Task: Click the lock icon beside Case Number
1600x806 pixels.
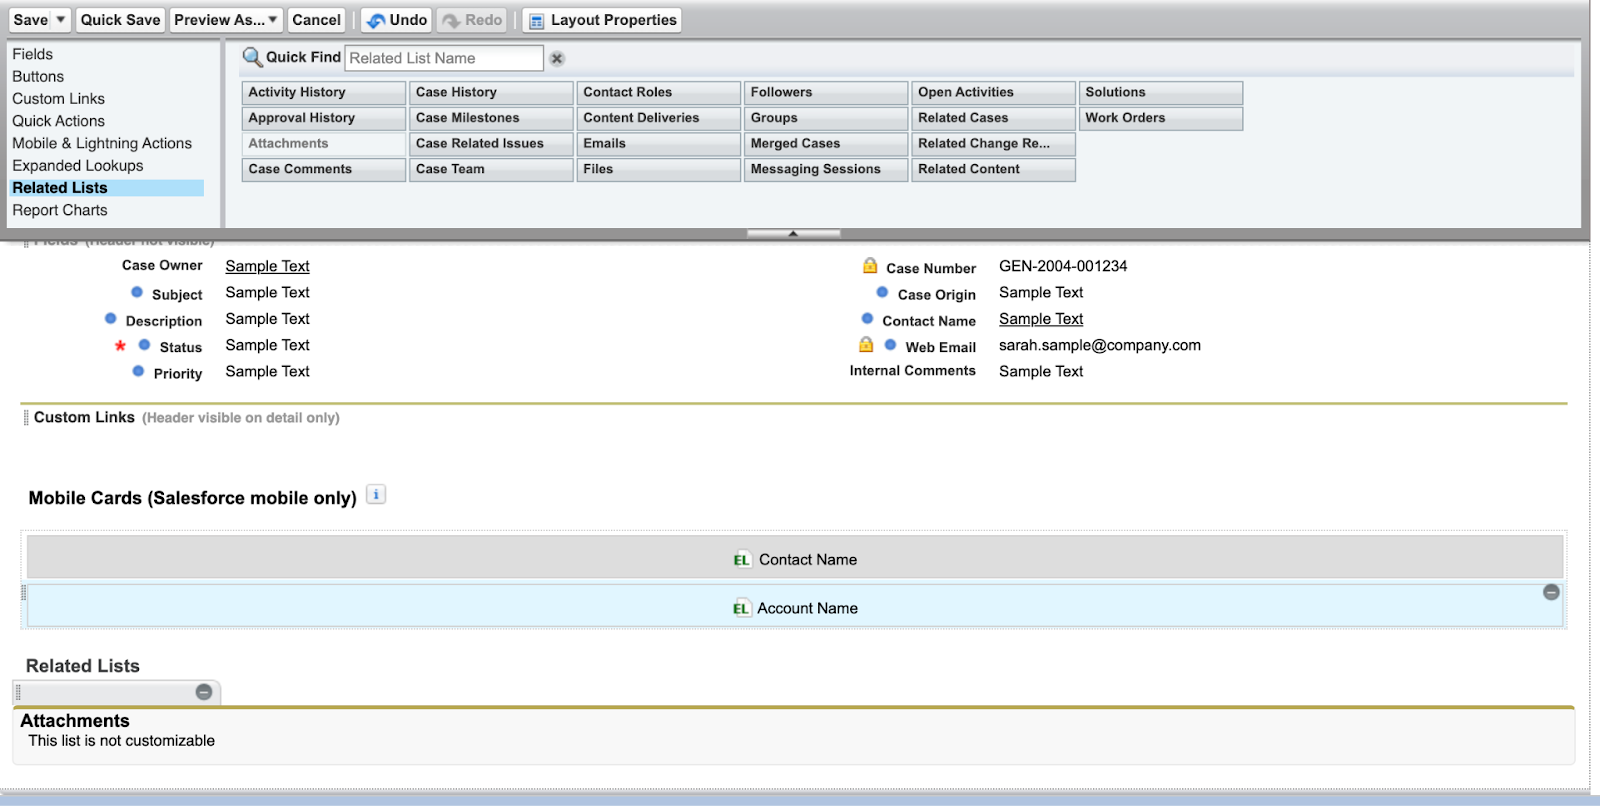Action: (870, 266)
